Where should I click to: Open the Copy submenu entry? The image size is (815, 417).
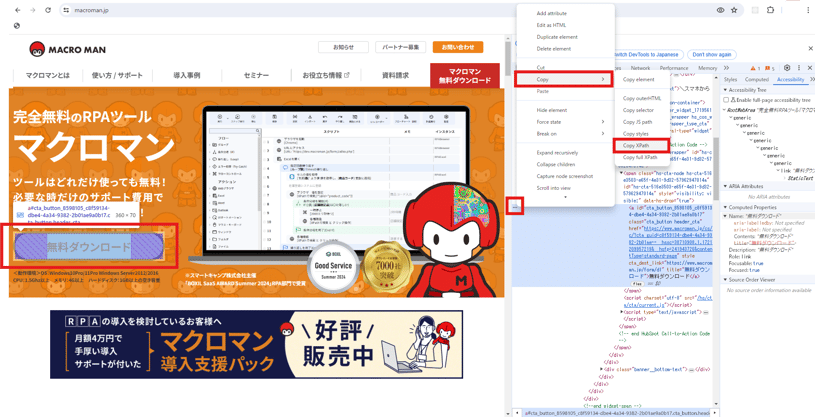coord(563,80)
